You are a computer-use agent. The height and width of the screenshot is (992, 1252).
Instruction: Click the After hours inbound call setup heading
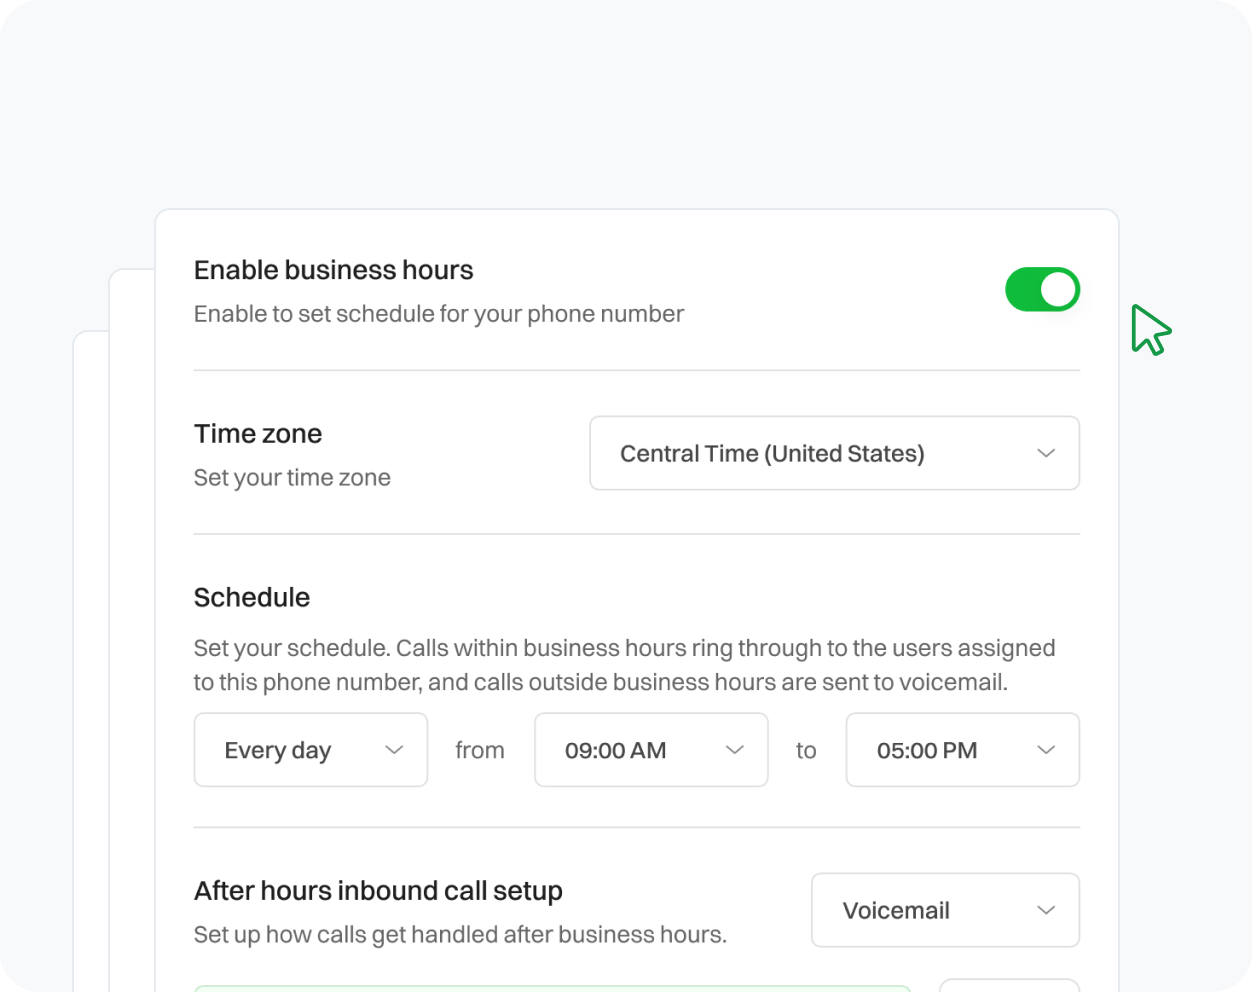coord(378,890)
